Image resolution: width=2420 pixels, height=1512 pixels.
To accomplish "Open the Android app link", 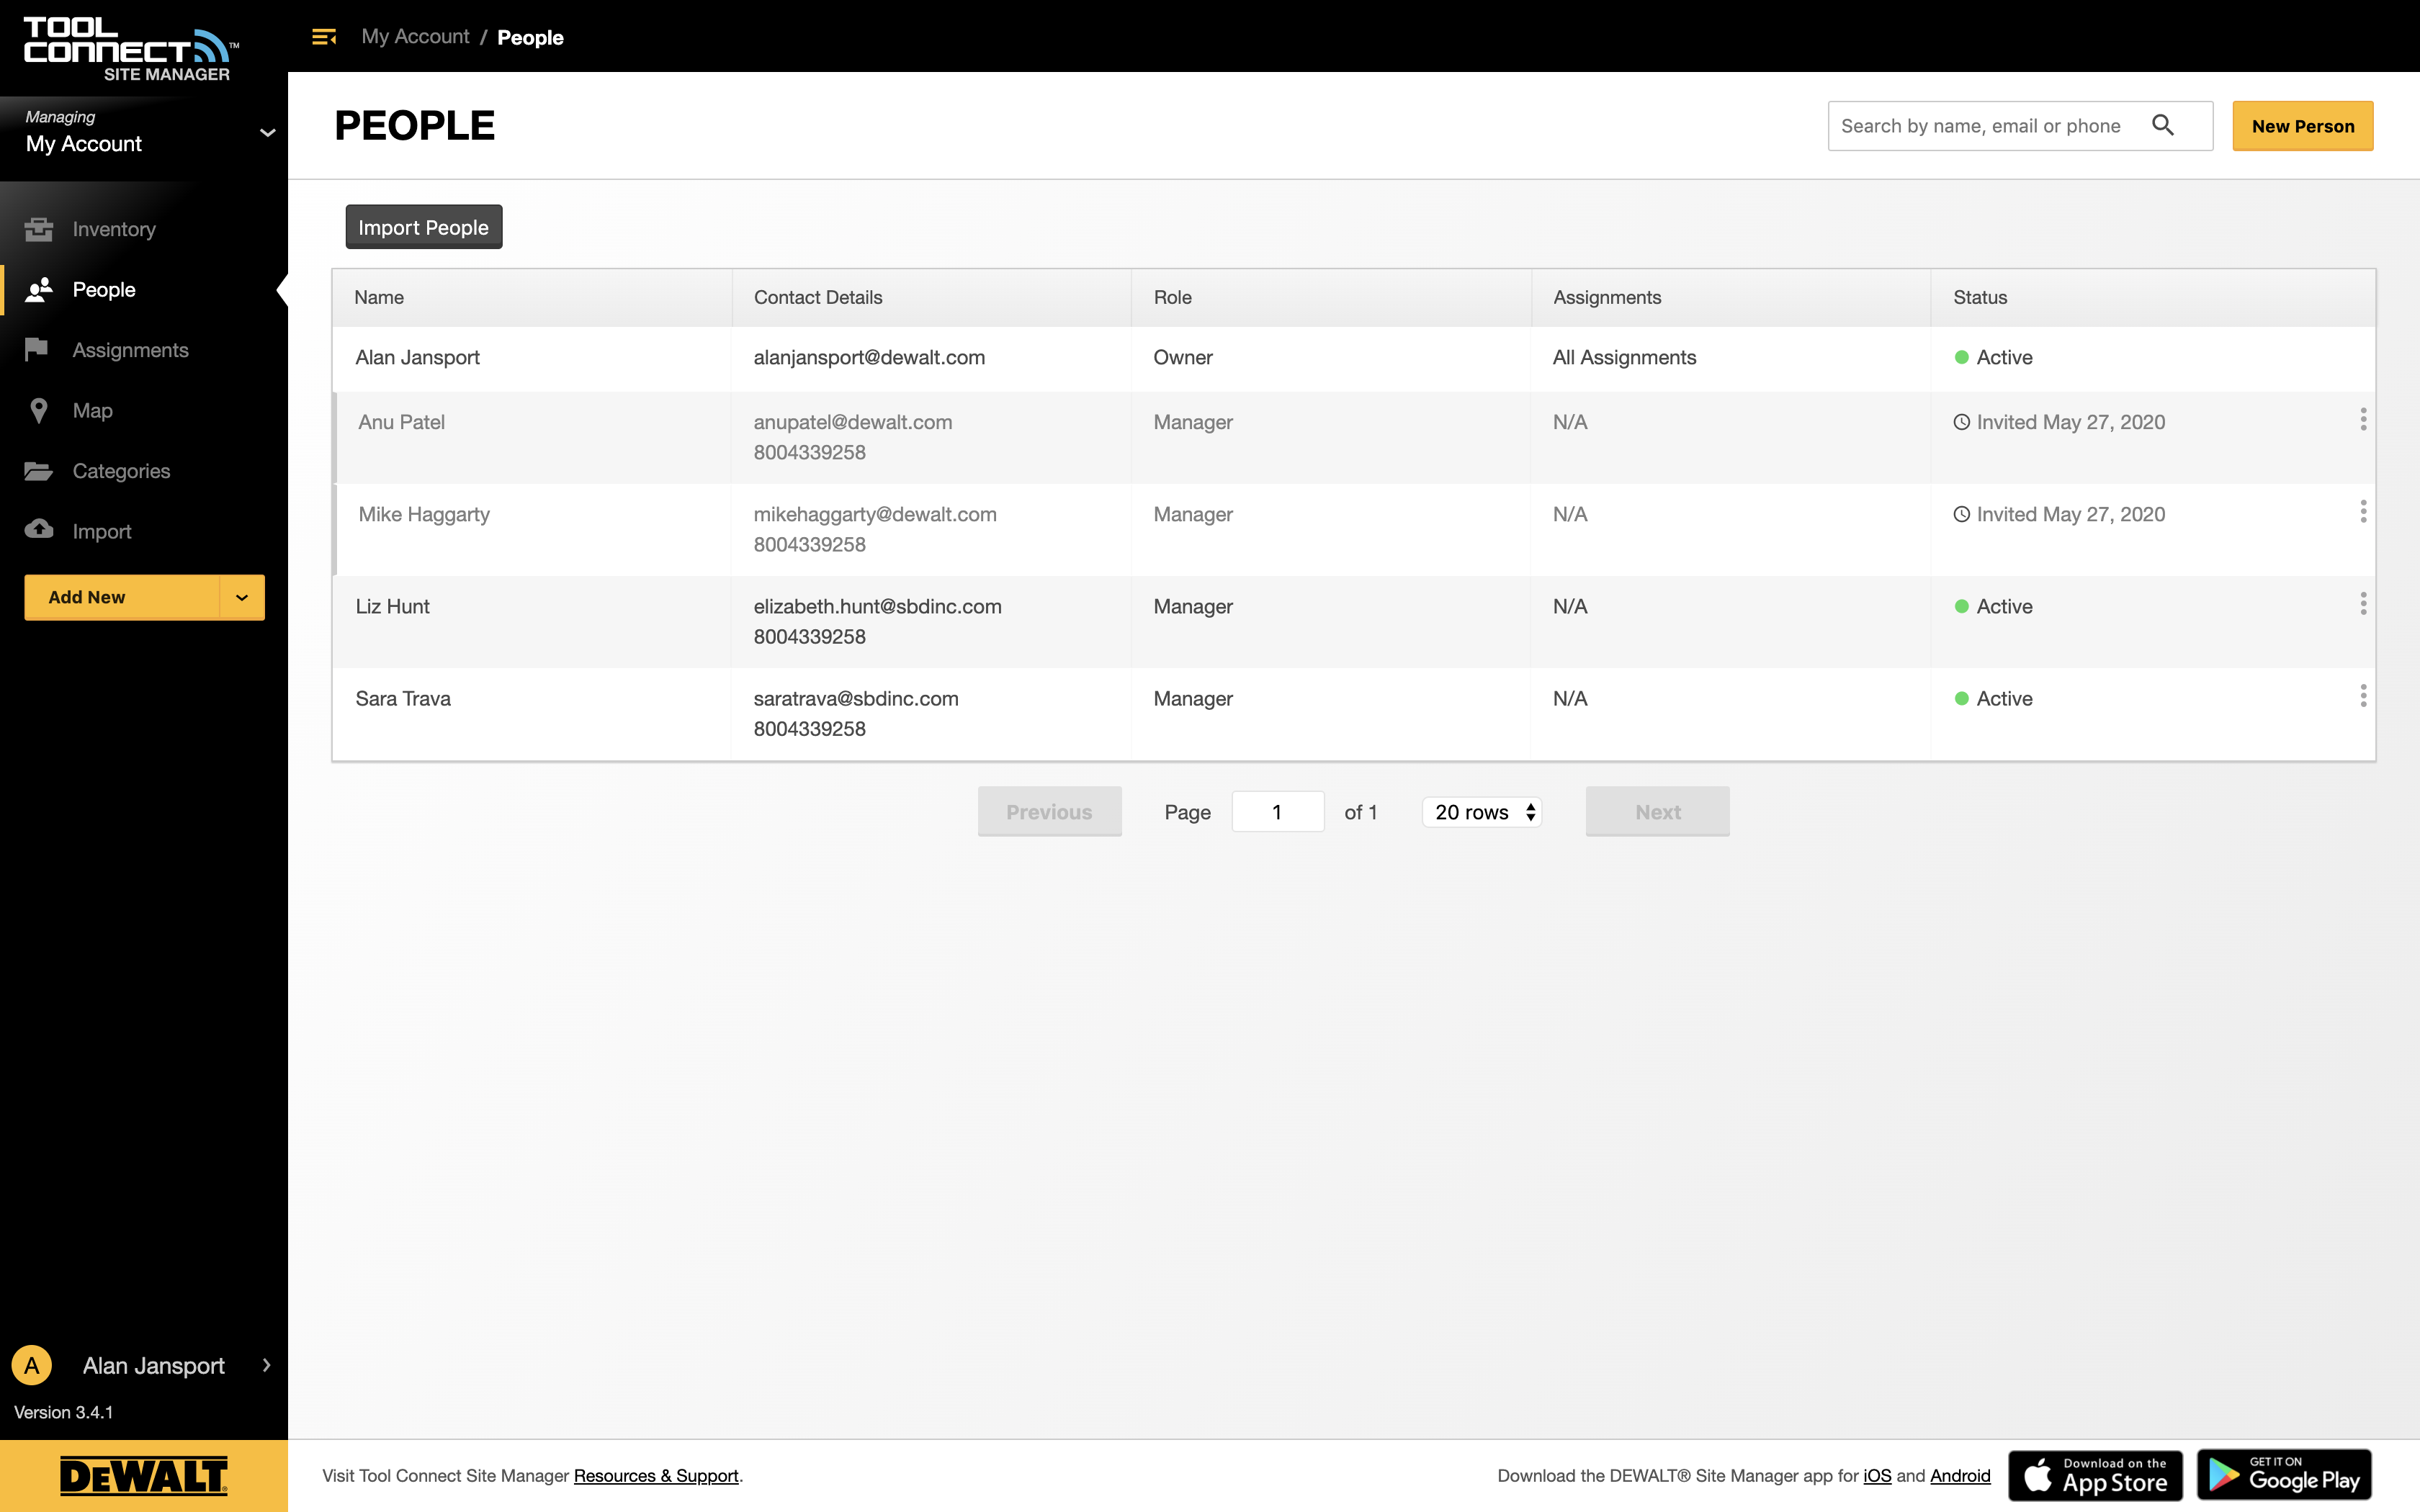I will [x=1960, y=1476].
